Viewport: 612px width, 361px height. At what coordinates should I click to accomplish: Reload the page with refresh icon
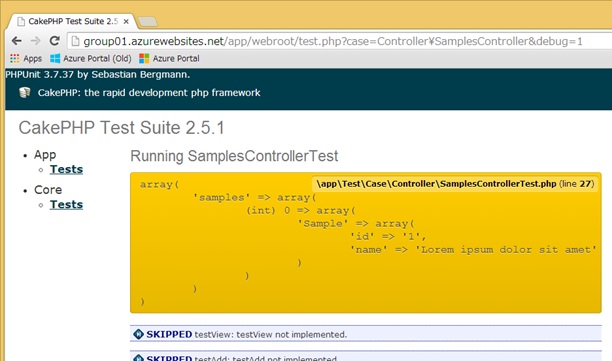pos(55,41)
